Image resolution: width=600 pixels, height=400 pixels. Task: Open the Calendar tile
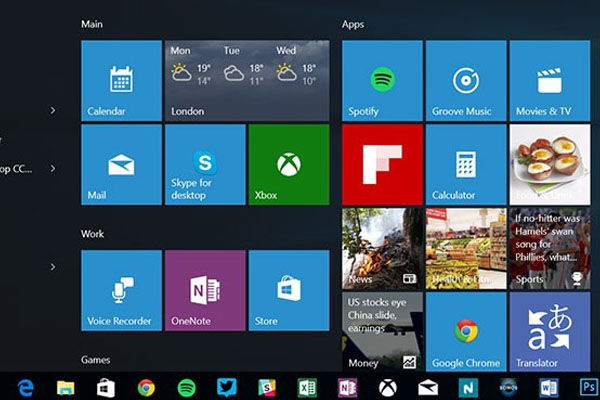[x=121, y=81]
